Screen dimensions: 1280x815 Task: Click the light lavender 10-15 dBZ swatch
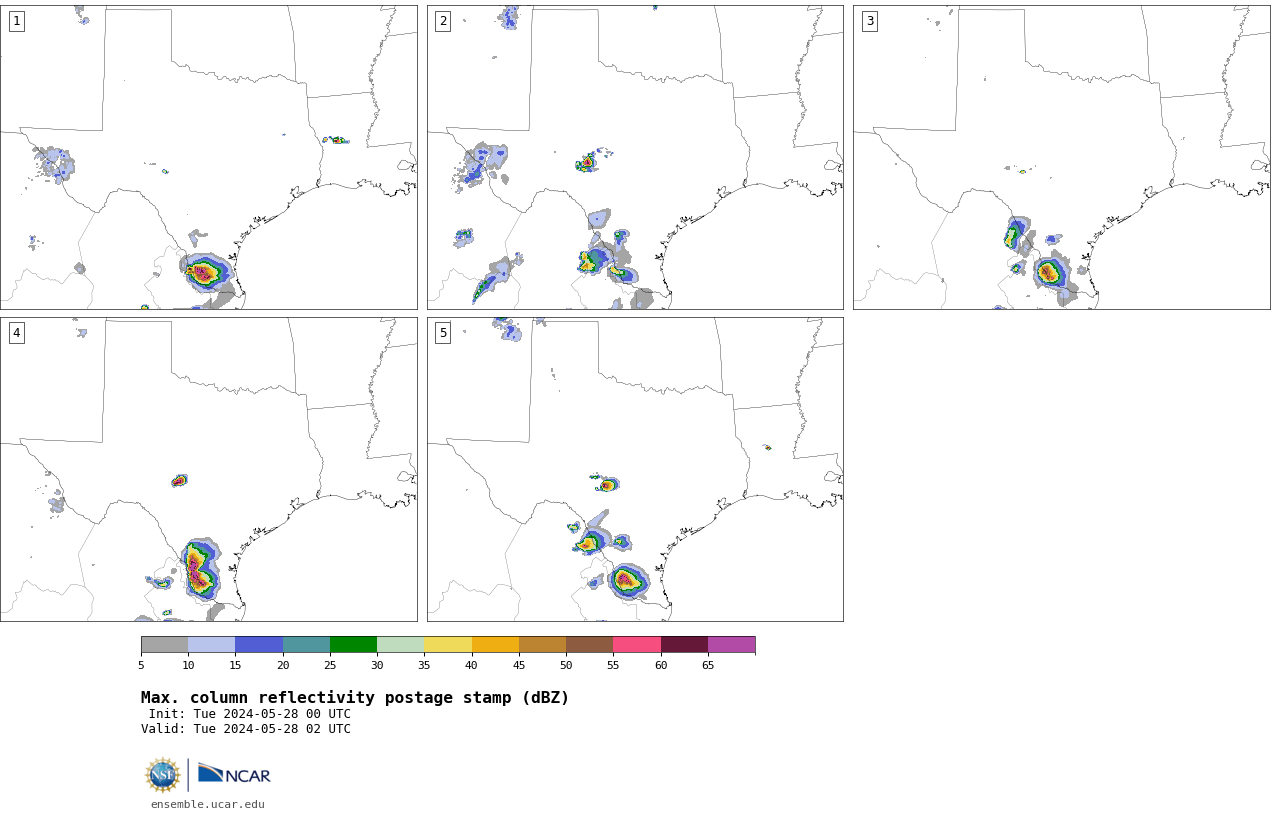[x=211, y=644]
